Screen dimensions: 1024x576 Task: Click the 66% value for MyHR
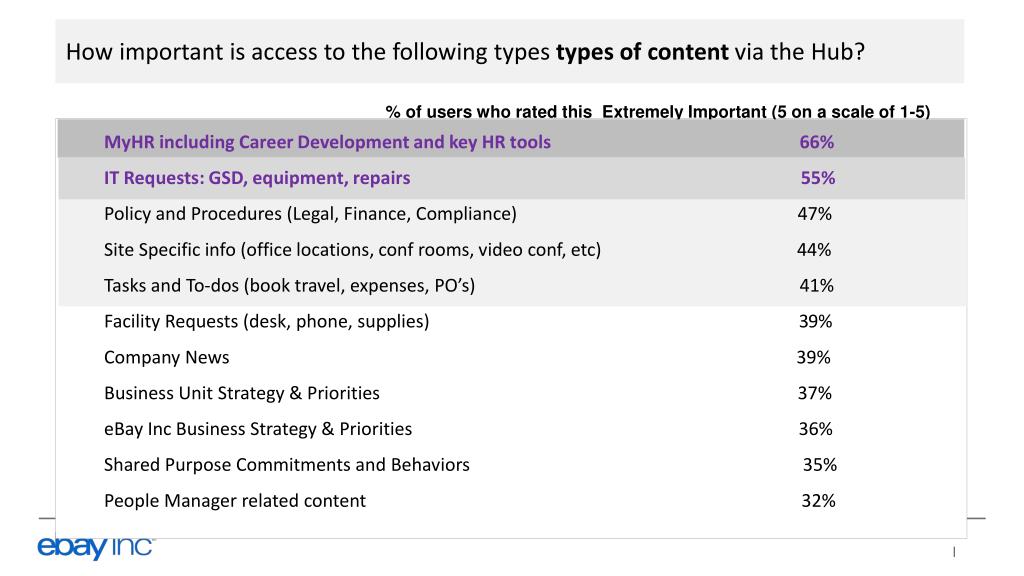pos(816,142)
